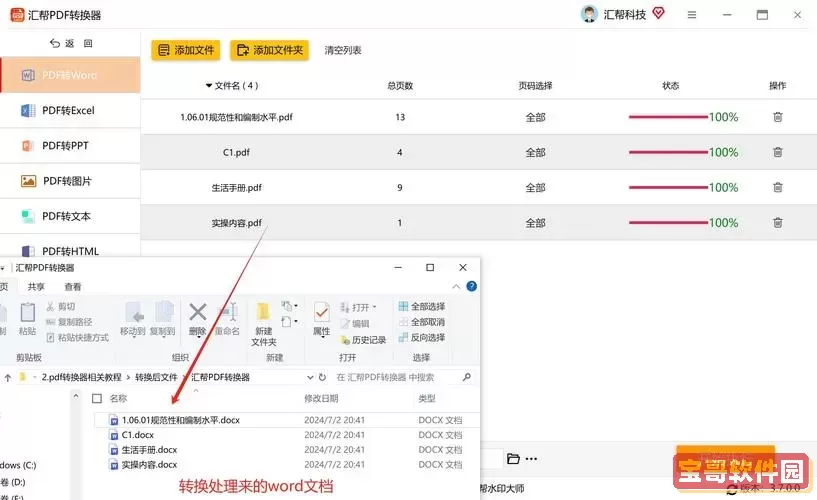Select PDF转文本 in the sidebar
The width and height of the screenshot is (817, 500).
click(70, 216)
